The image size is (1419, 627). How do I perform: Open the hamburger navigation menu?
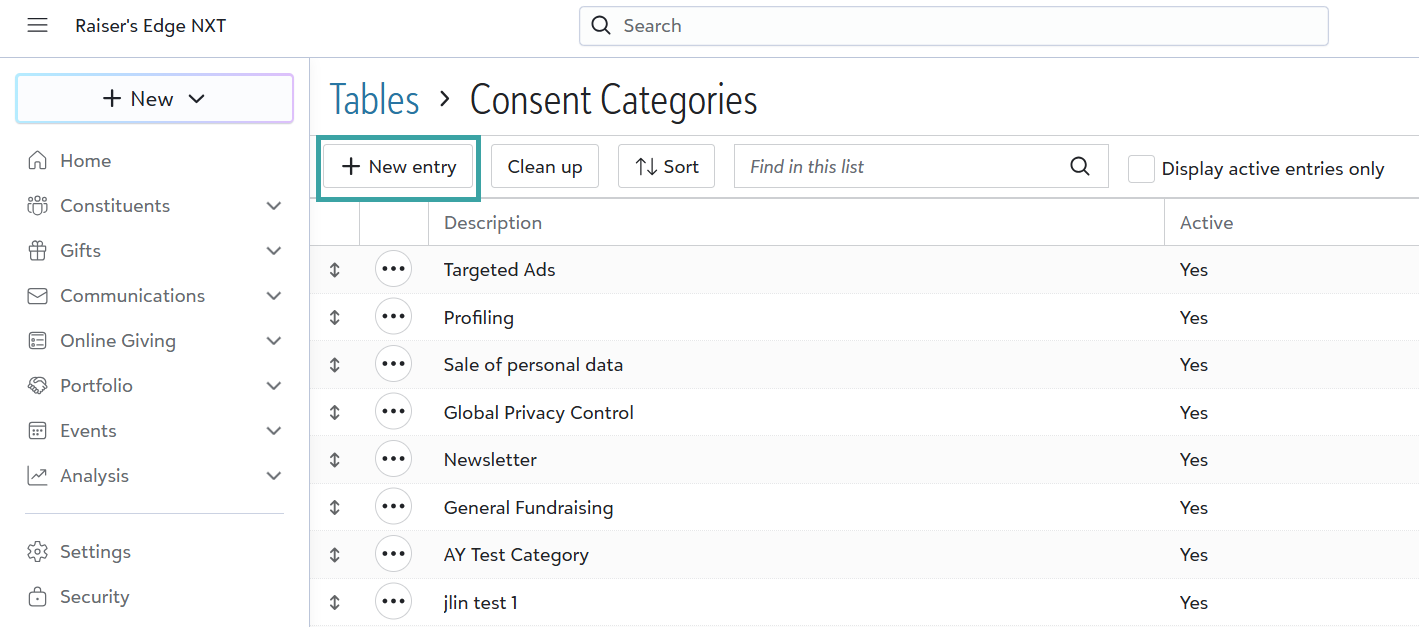point(38,26)
